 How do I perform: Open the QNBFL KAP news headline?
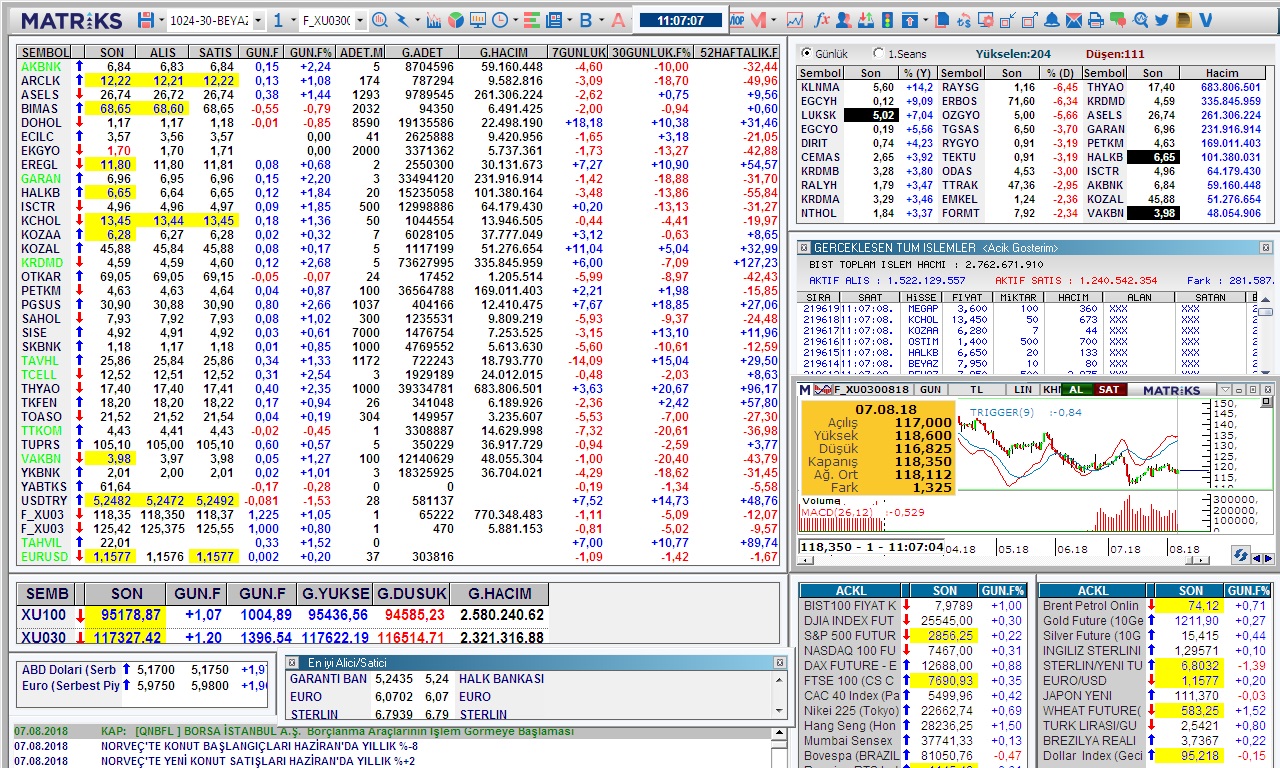(x=337, y=731)
